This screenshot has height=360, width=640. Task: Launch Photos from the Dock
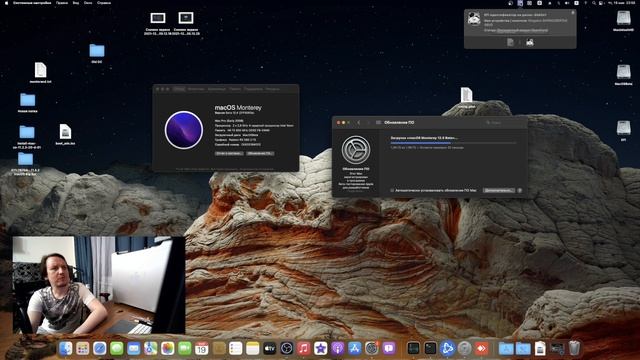click(167, 348)
